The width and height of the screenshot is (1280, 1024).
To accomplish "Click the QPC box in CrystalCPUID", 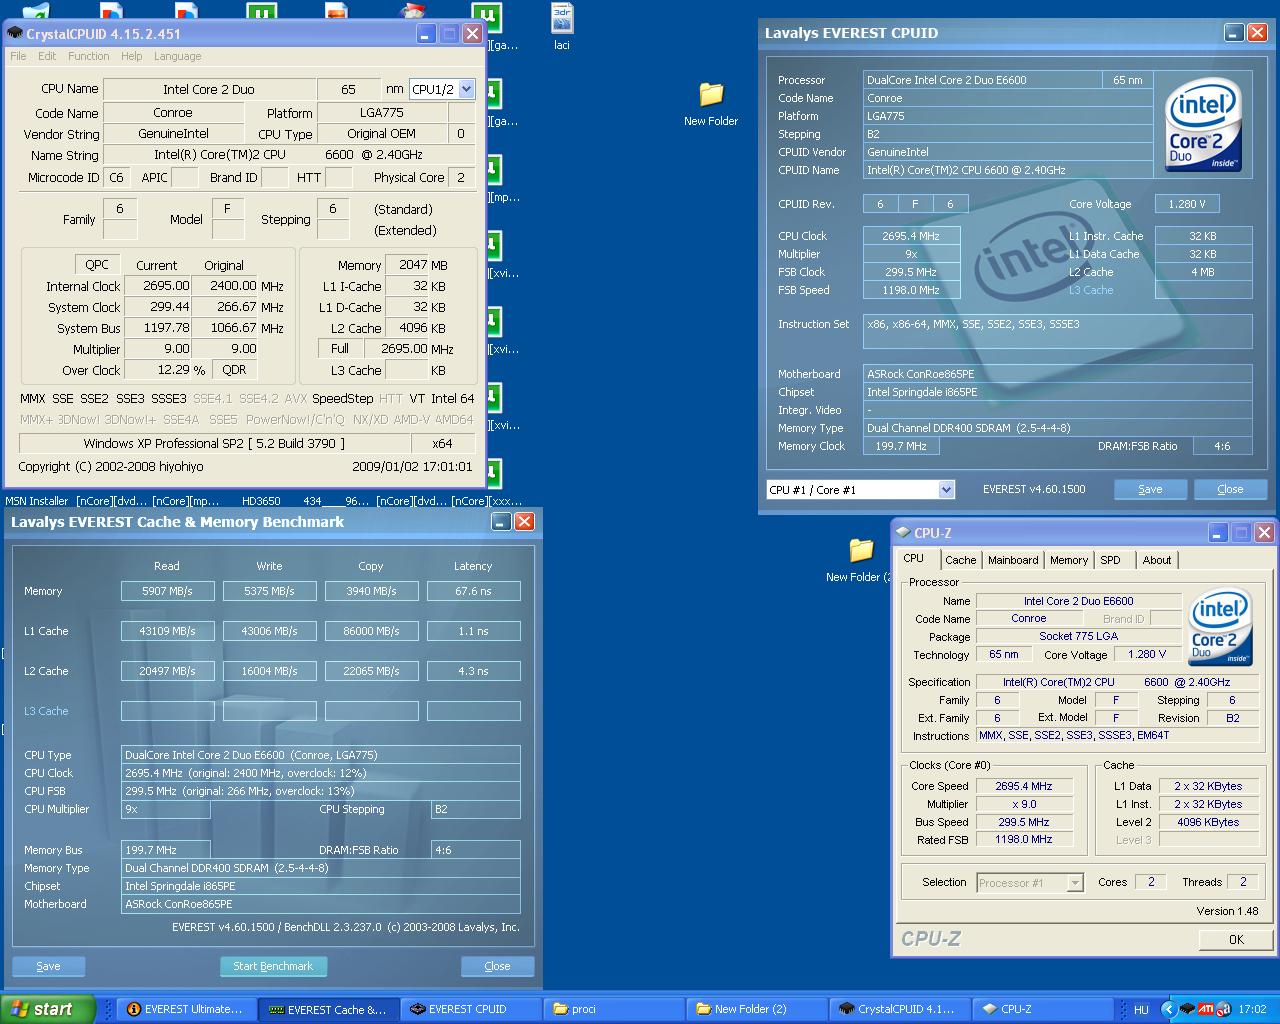I will (97, 265).
